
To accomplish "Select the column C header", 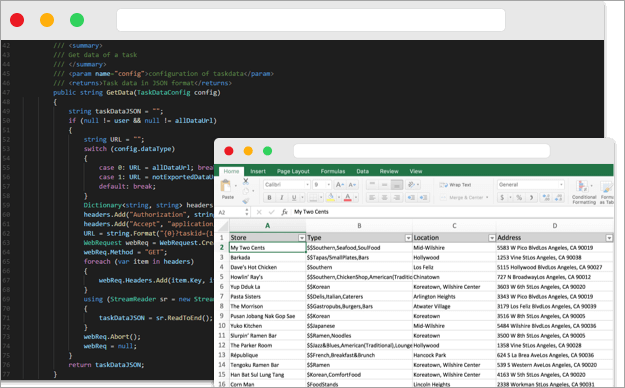I will tap(454, 226).
